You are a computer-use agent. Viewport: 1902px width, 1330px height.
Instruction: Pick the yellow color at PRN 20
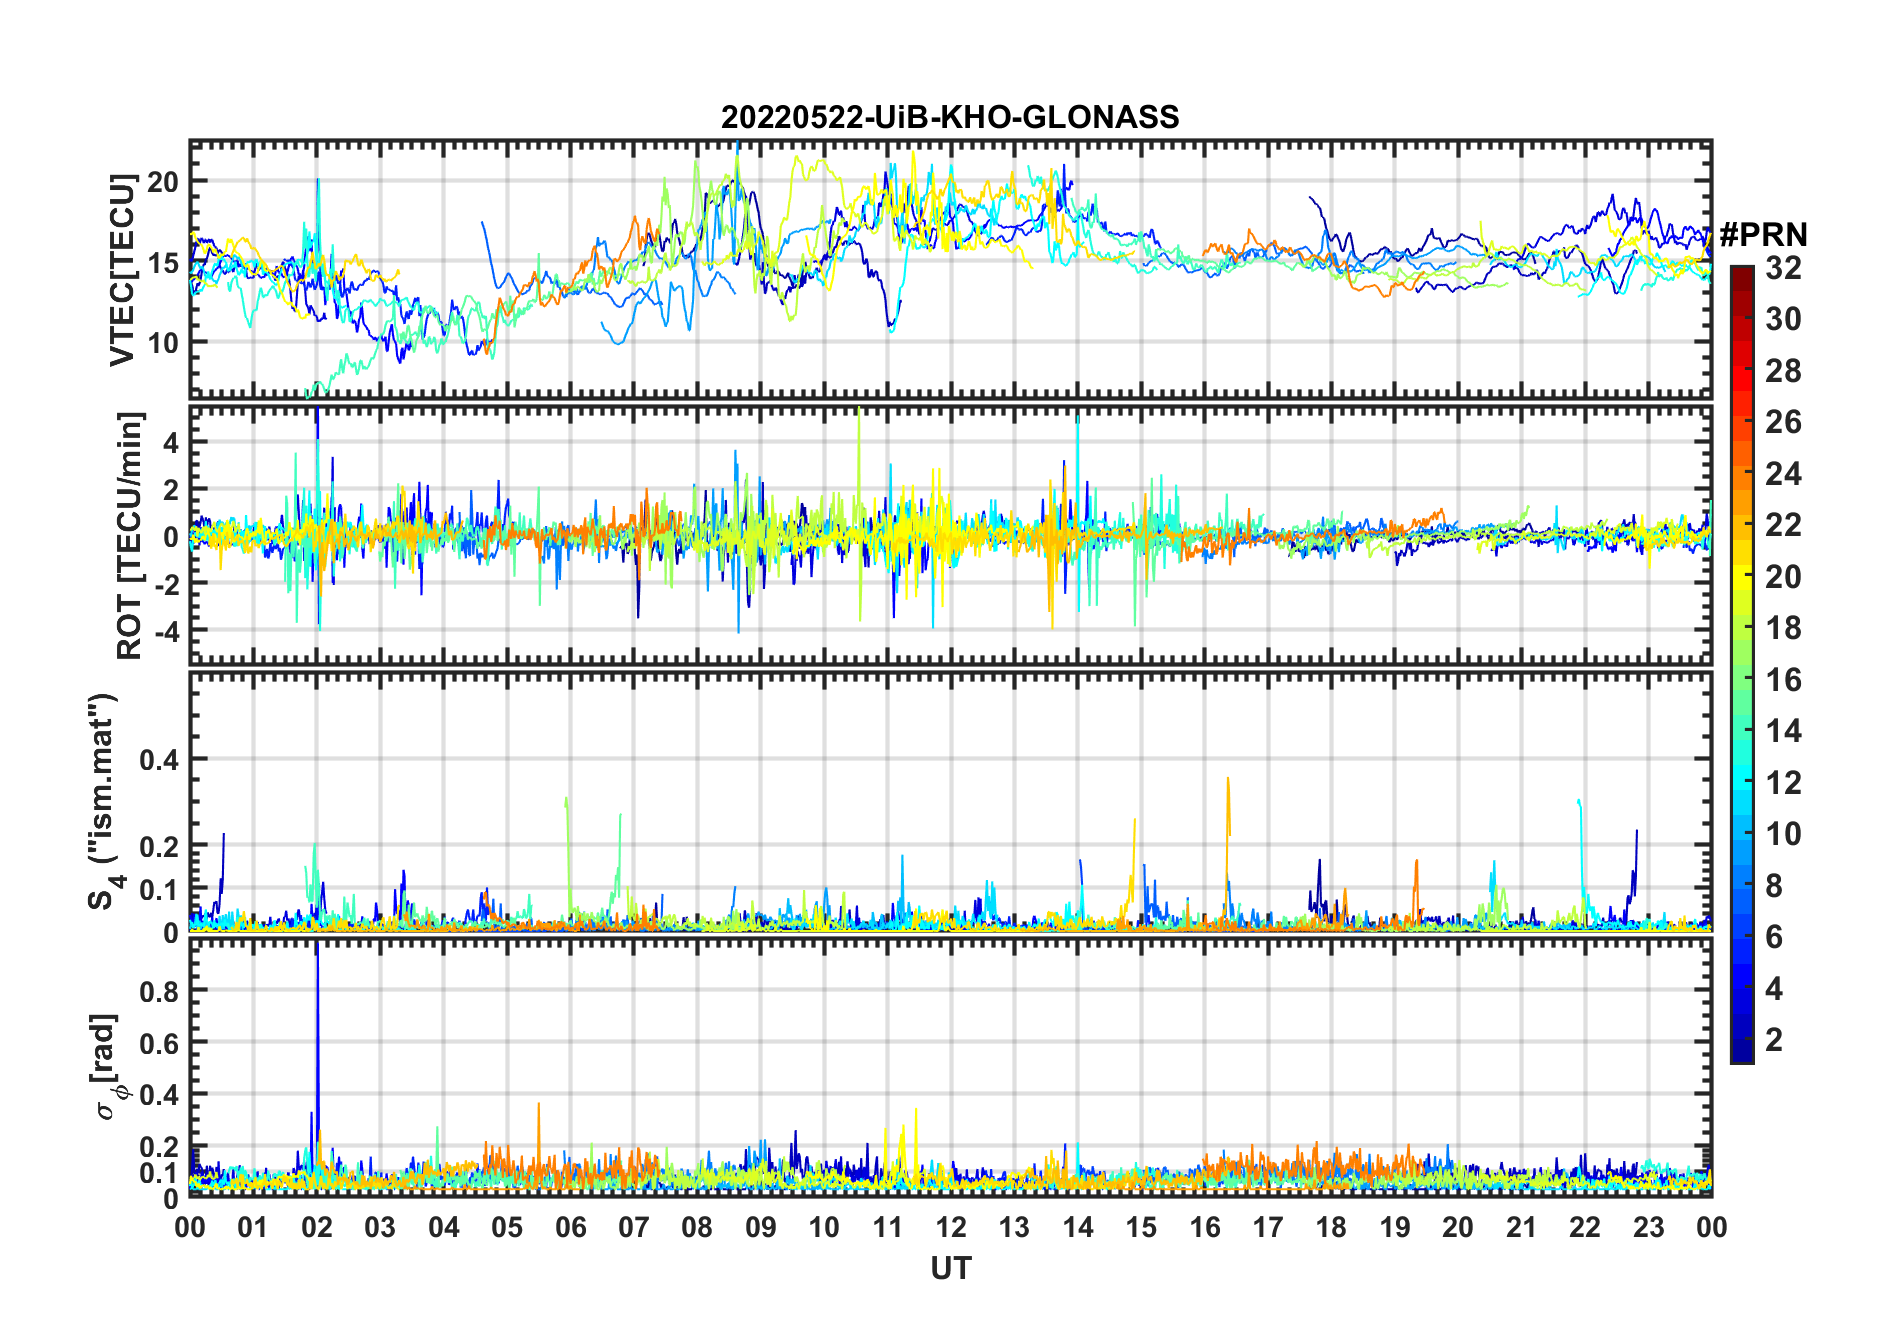point(1741,577)
